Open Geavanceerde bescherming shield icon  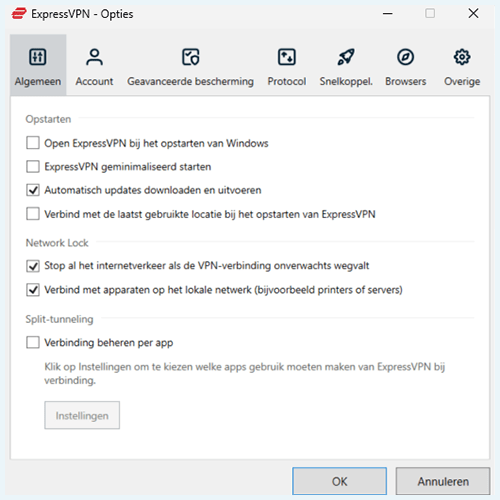[190, 57]
